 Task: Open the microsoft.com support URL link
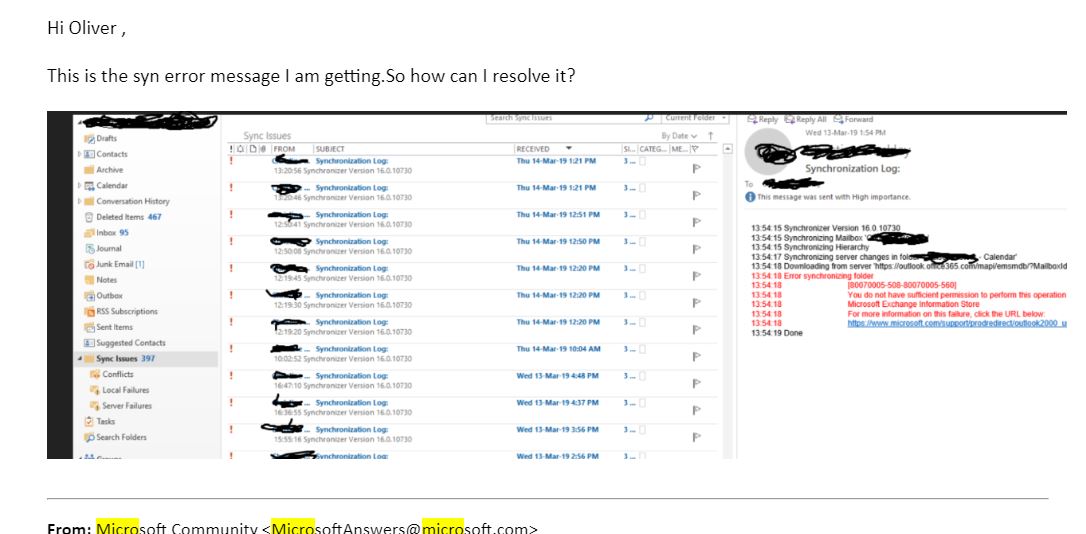pos(957,323)
